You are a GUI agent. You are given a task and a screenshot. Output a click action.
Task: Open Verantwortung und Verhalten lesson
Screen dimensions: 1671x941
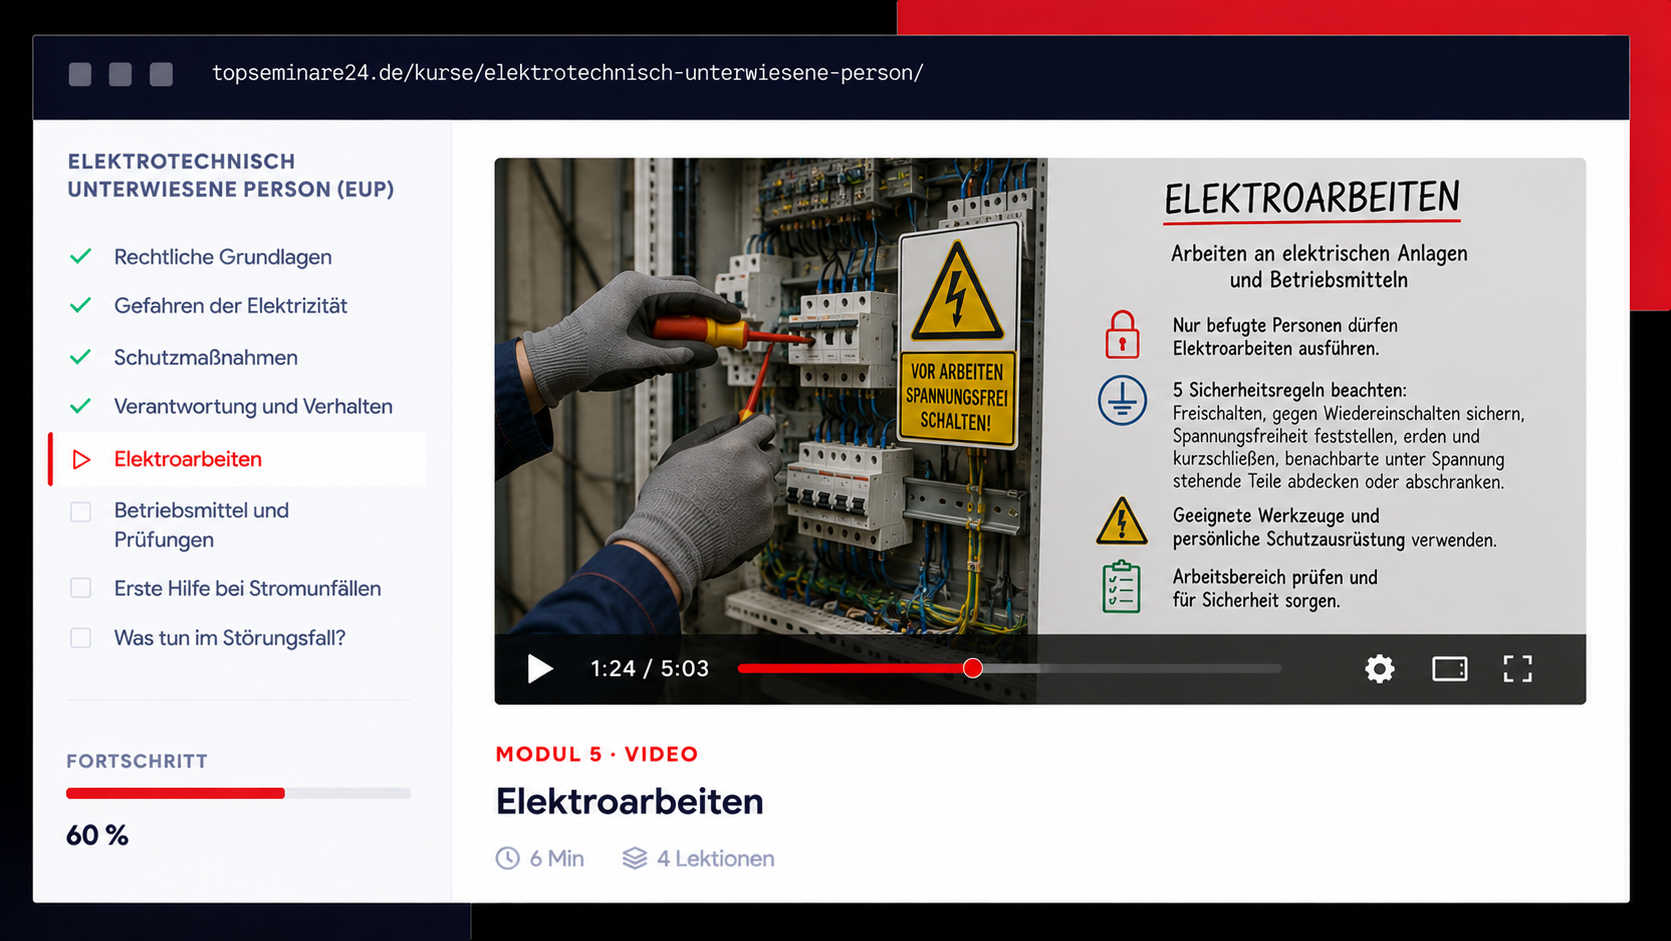tap(253, 406)
